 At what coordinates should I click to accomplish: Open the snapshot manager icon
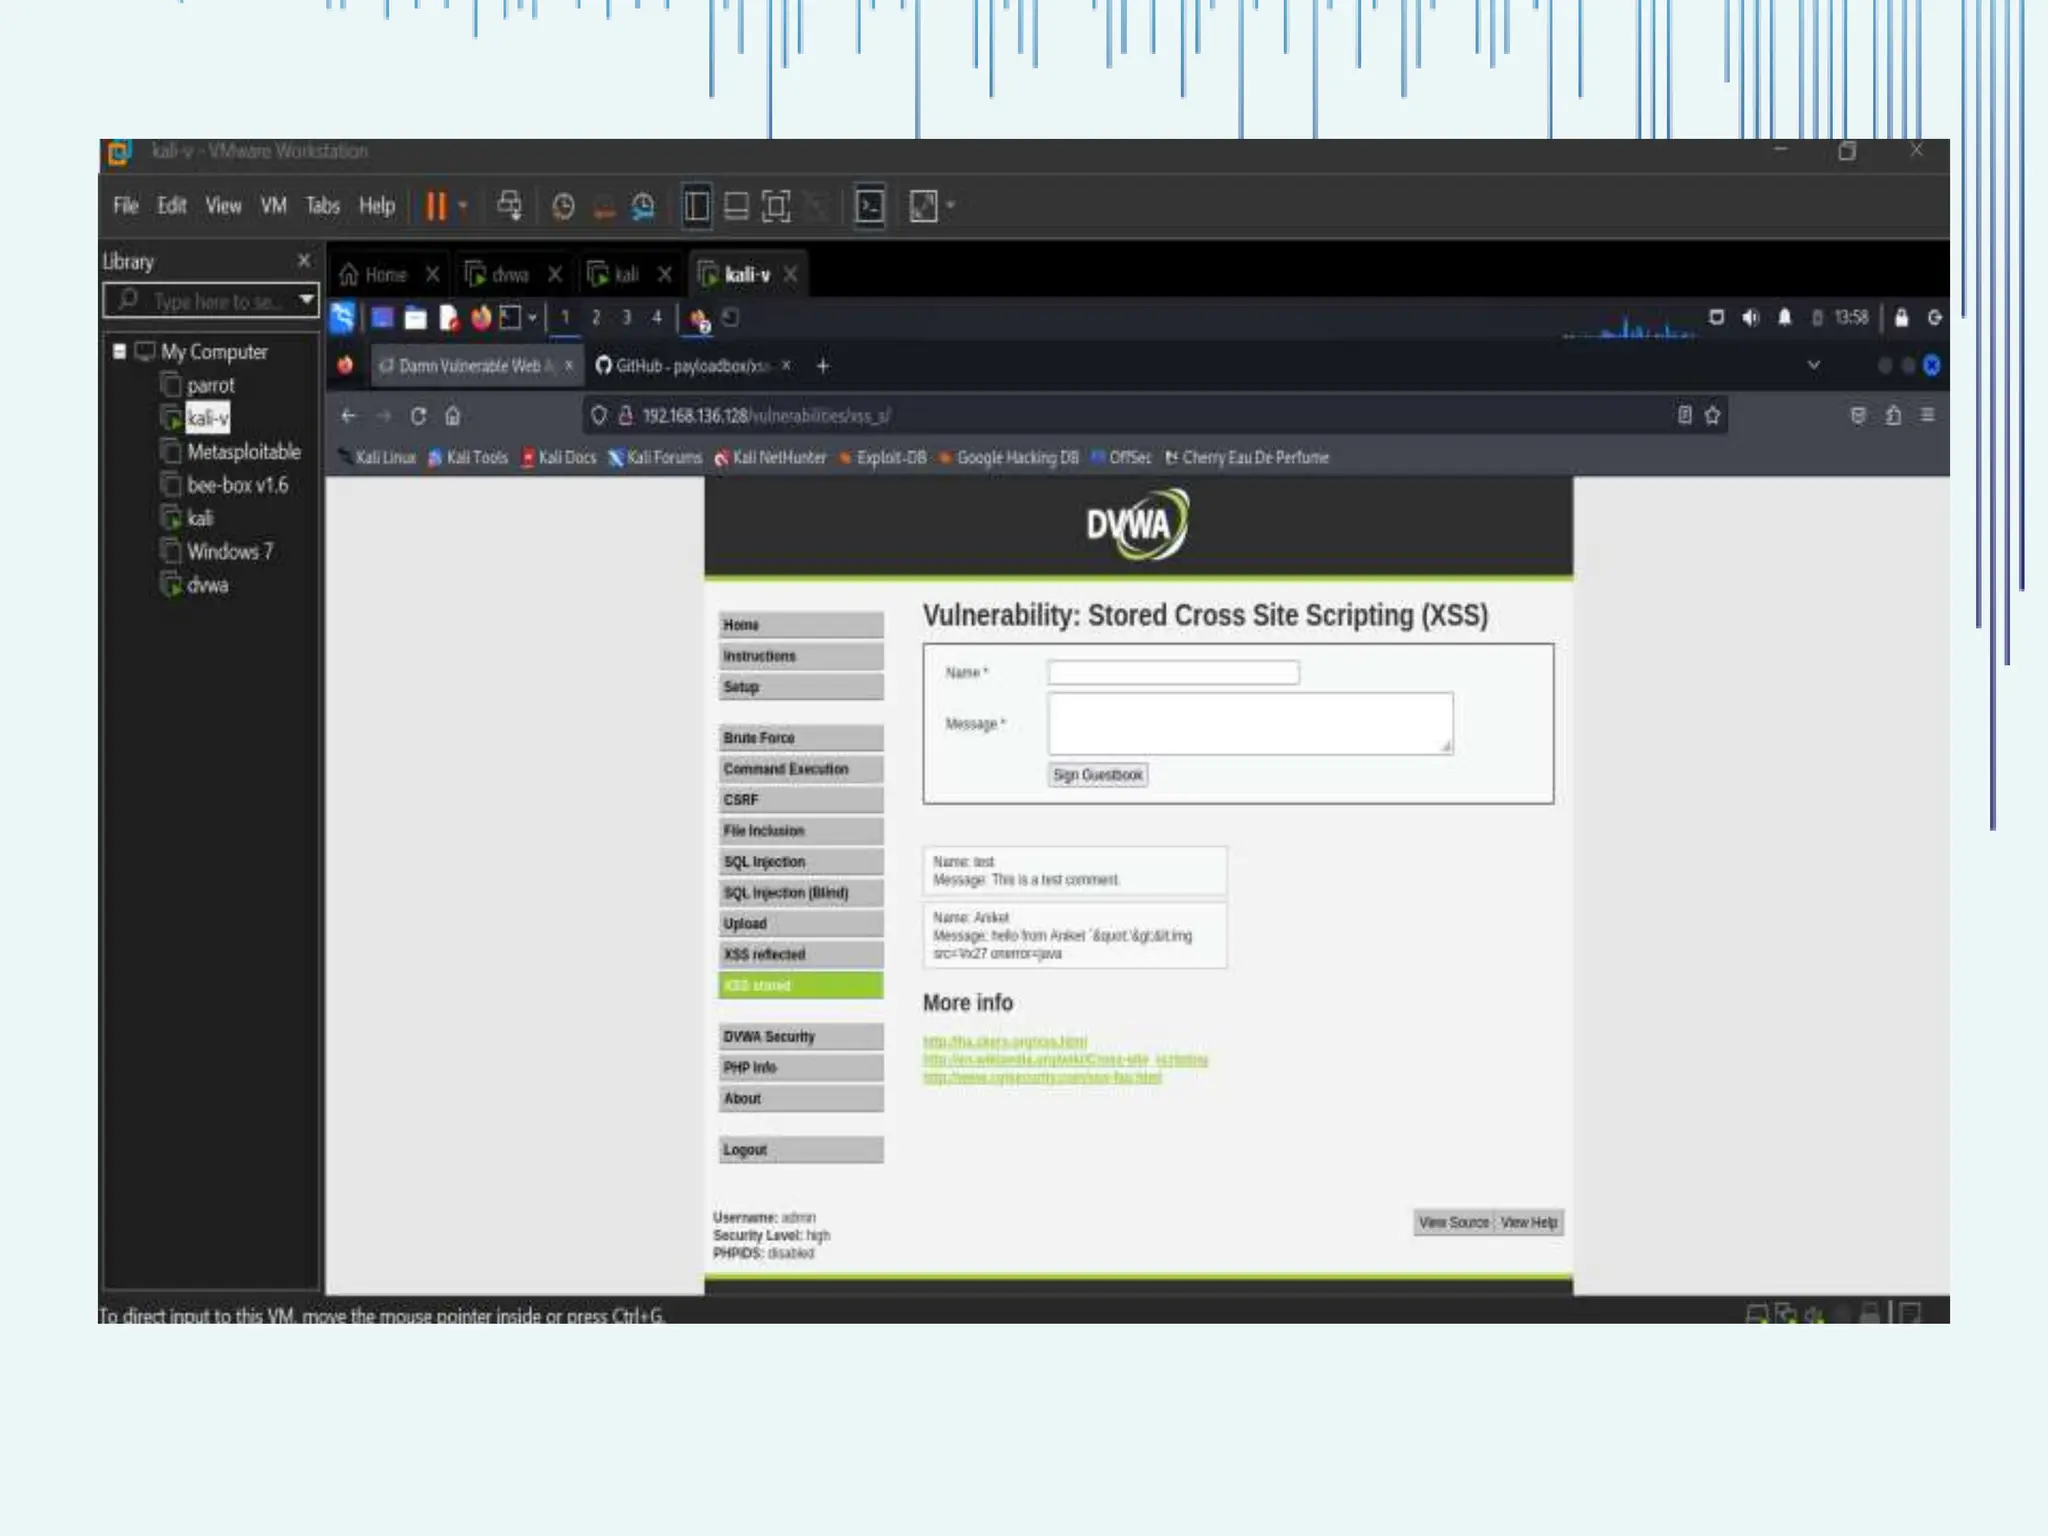pyautogui.click(x=643, y=206)
